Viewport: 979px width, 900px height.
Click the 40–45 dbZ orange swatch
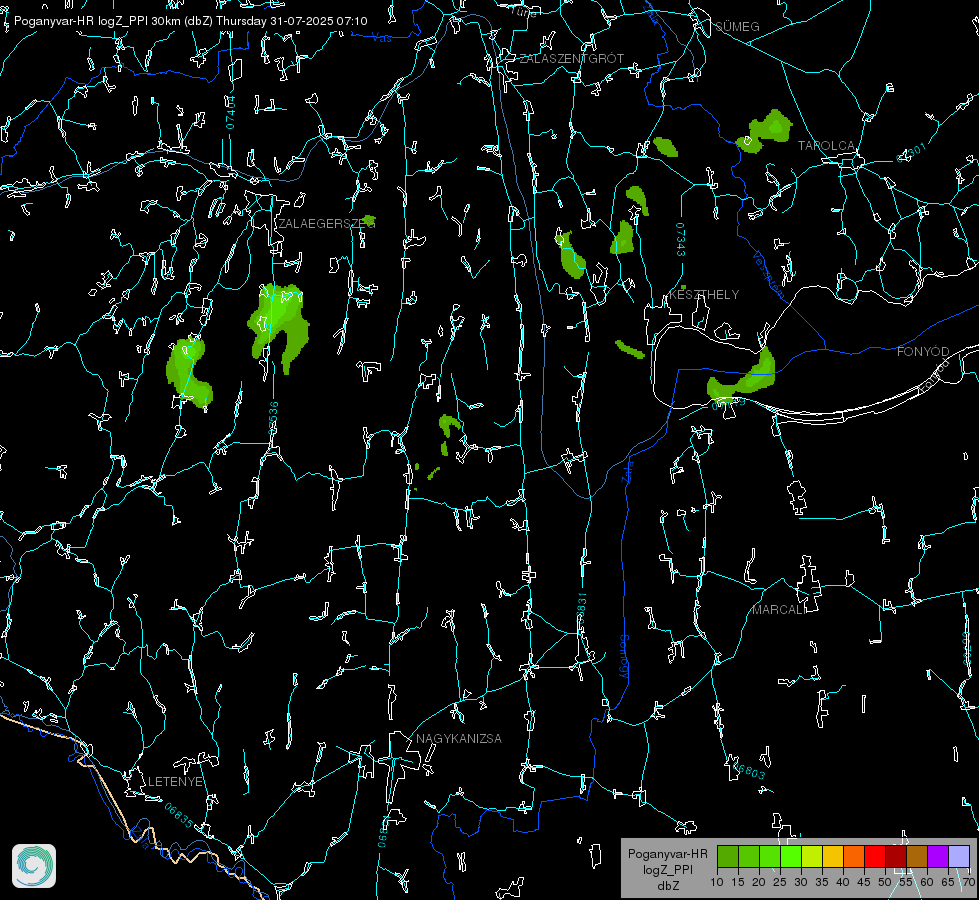pos(854,857)
